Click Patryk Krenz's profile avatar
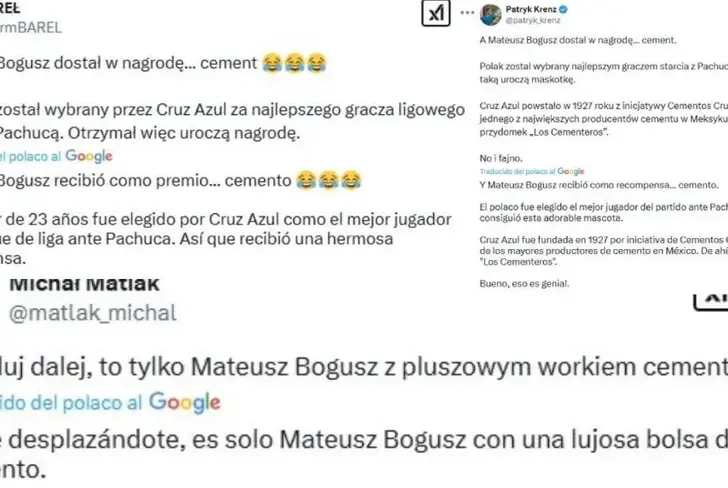 pos(491,14)
